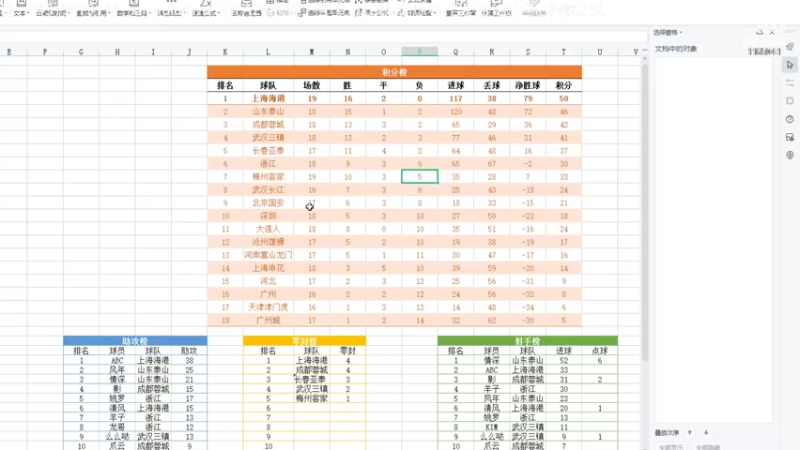The width and height of the screenshot is (800, 450).
Task: Move object up in stacking order
Action: pyautogui.click(x=690, y=433)
